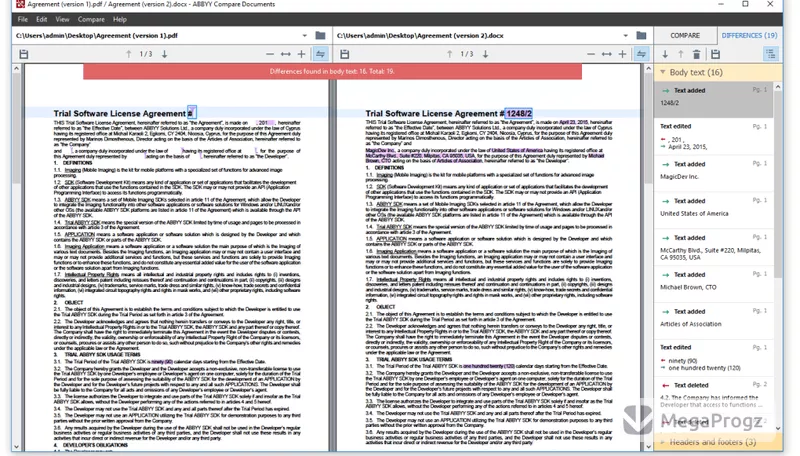Open the Edit menu
Image resolution: width=800 pixels, height=456 pixels.
click(41, 19)
